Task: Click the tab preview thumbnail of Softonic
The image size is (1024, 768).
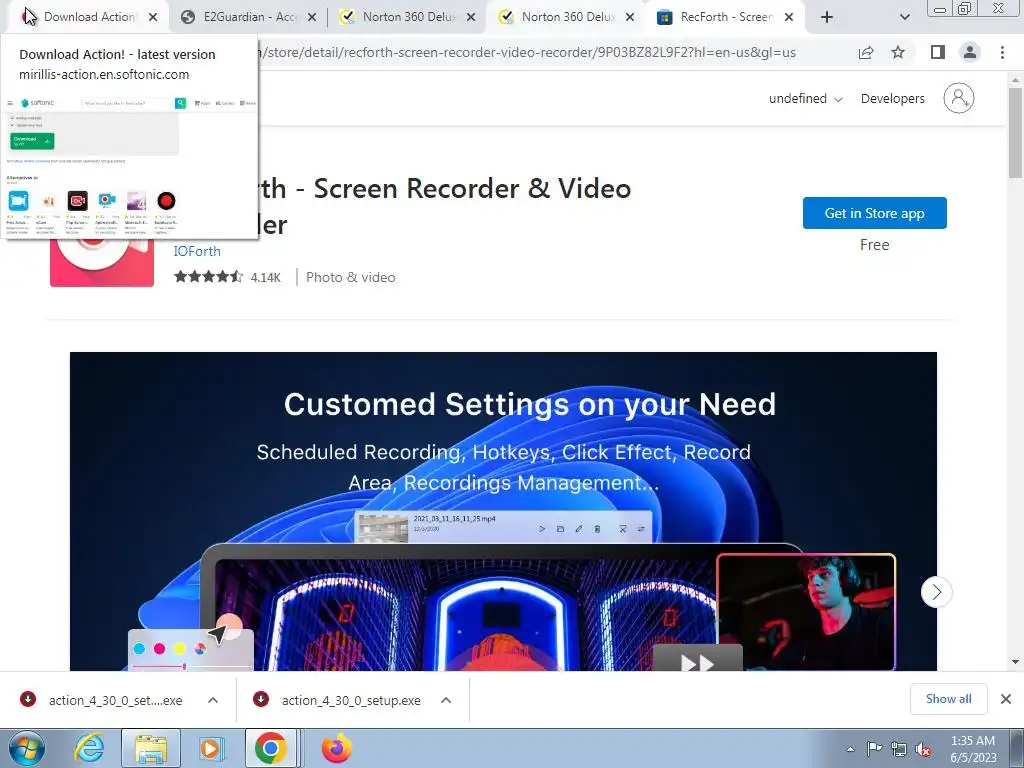Action: [130, 166]
